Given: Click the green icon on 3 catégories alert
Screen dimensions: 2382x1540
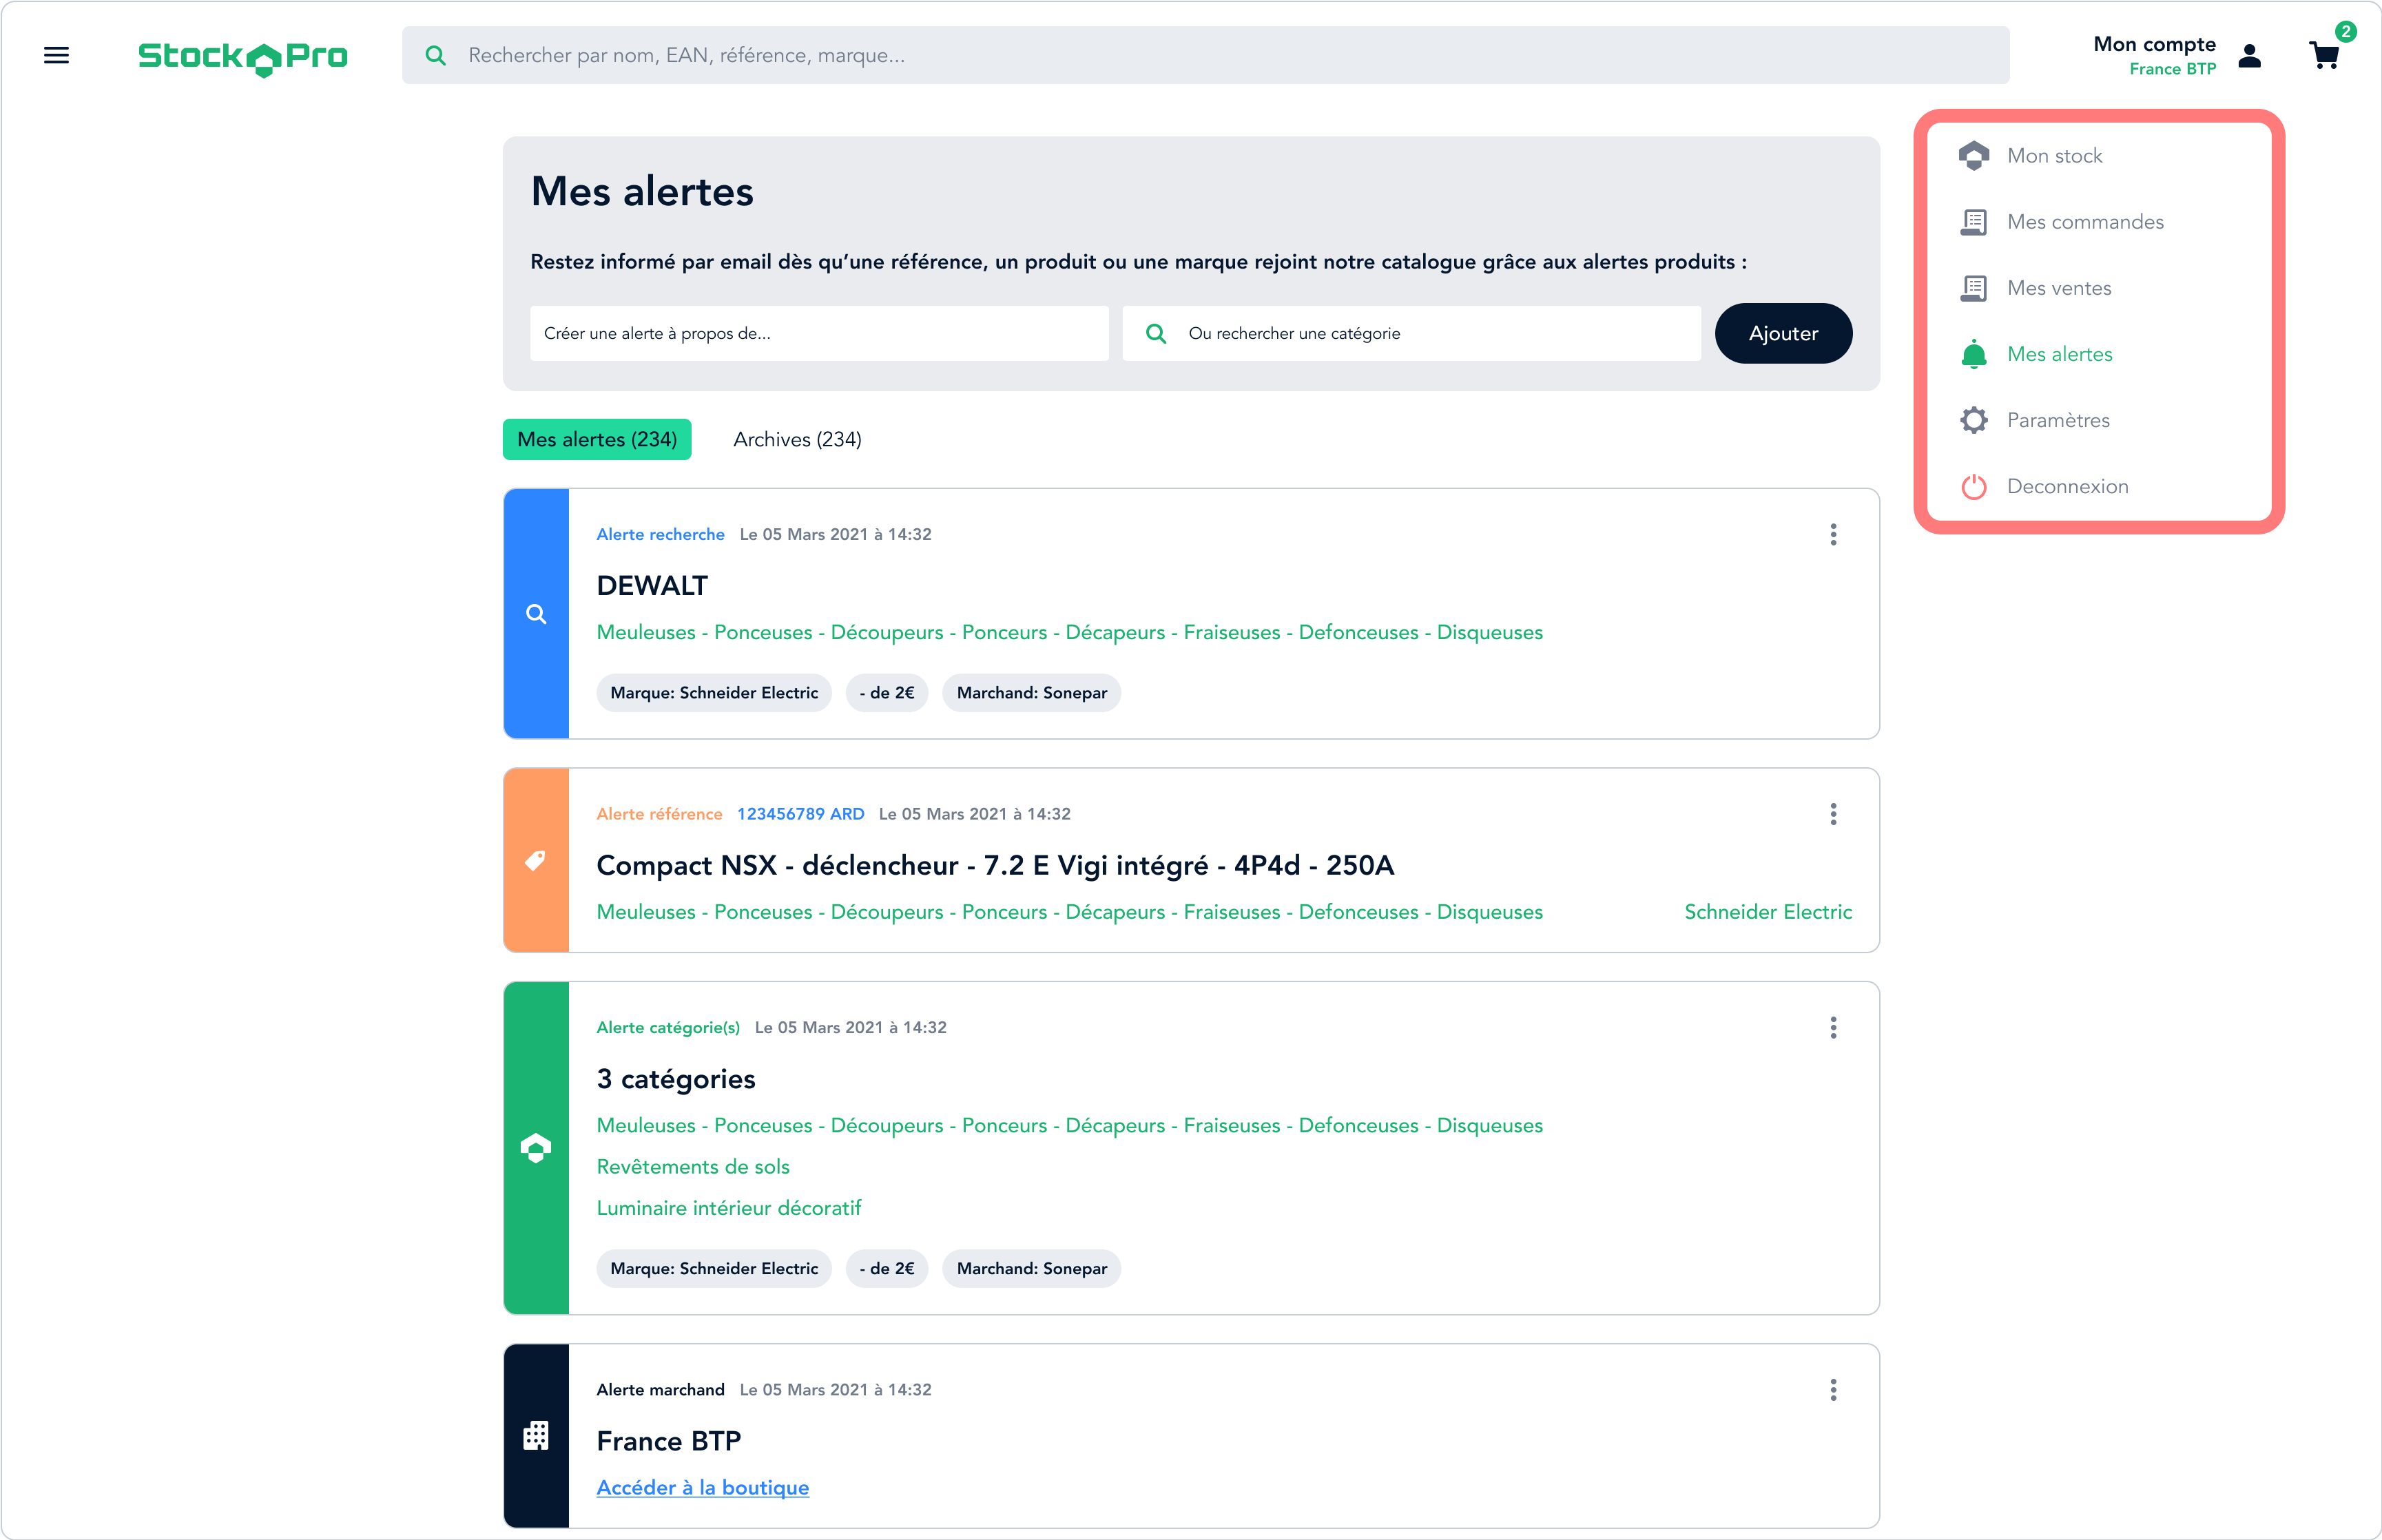Looking at the screenshot, I should pyautogui.click(x=536, y=1148).
